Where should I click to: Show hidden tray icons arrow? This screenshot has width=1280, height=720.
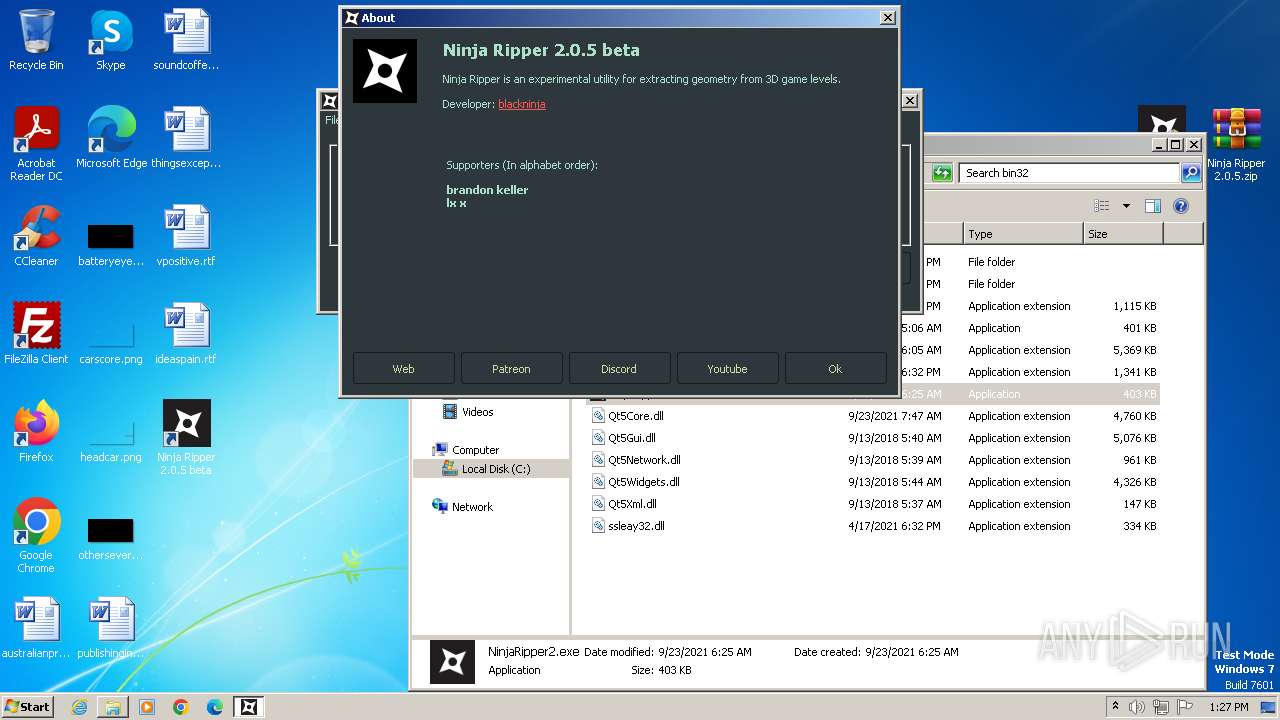pos(1115,707)
